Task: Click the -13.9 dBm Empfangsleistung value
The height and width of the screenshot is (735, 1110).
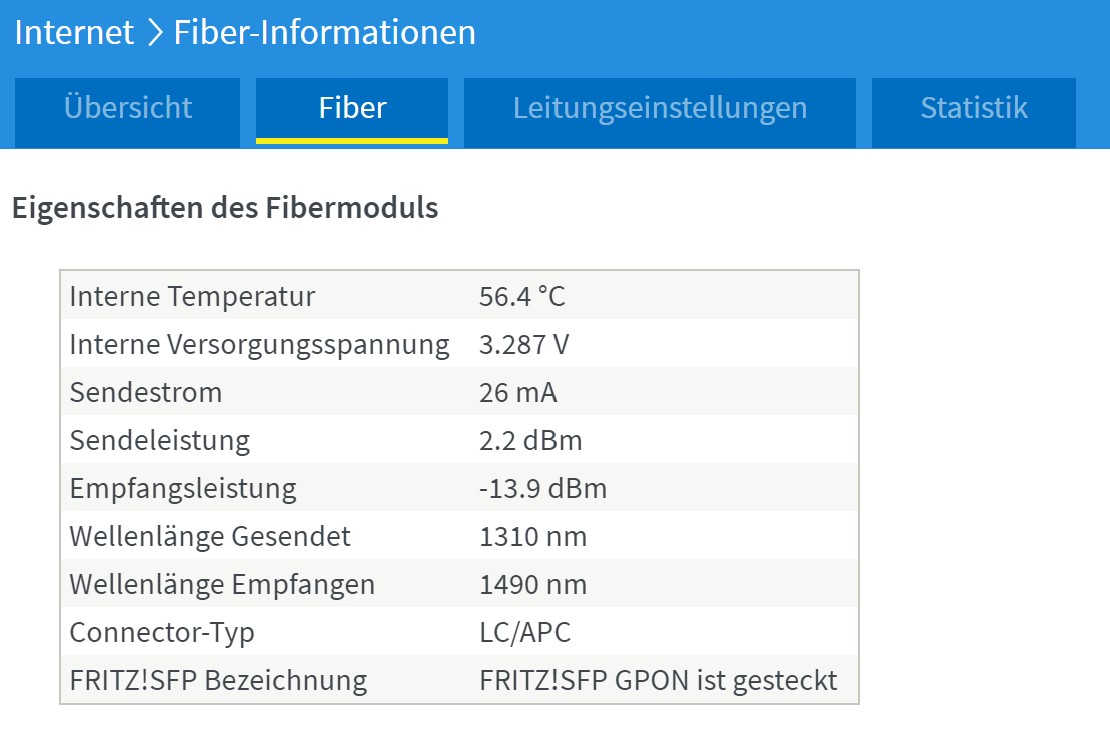Action: [543, 489]
